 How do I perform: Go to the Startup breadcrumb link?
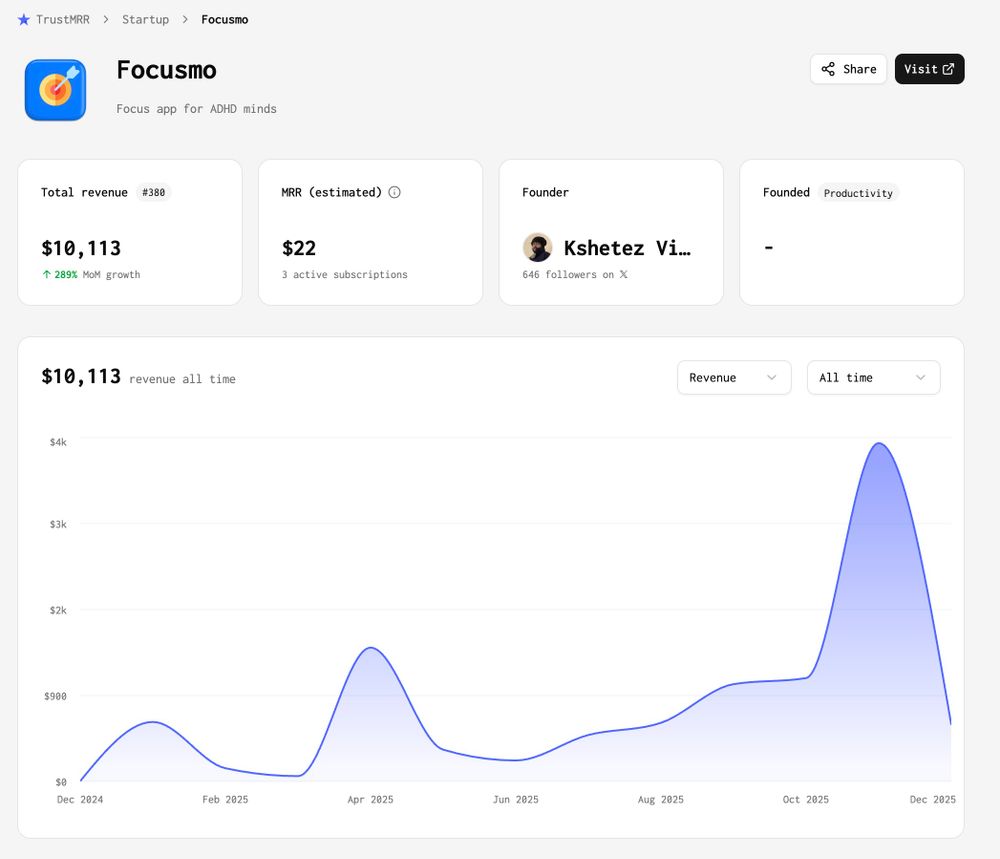click(x=145, y=20)
